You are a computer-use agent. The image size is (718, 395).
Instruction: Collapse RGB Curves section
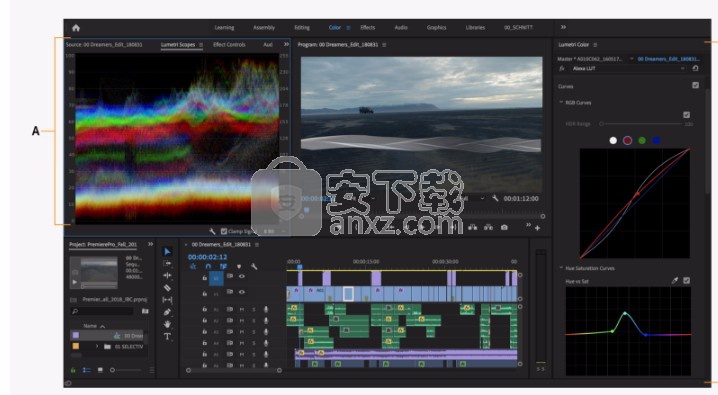(561, 103)
